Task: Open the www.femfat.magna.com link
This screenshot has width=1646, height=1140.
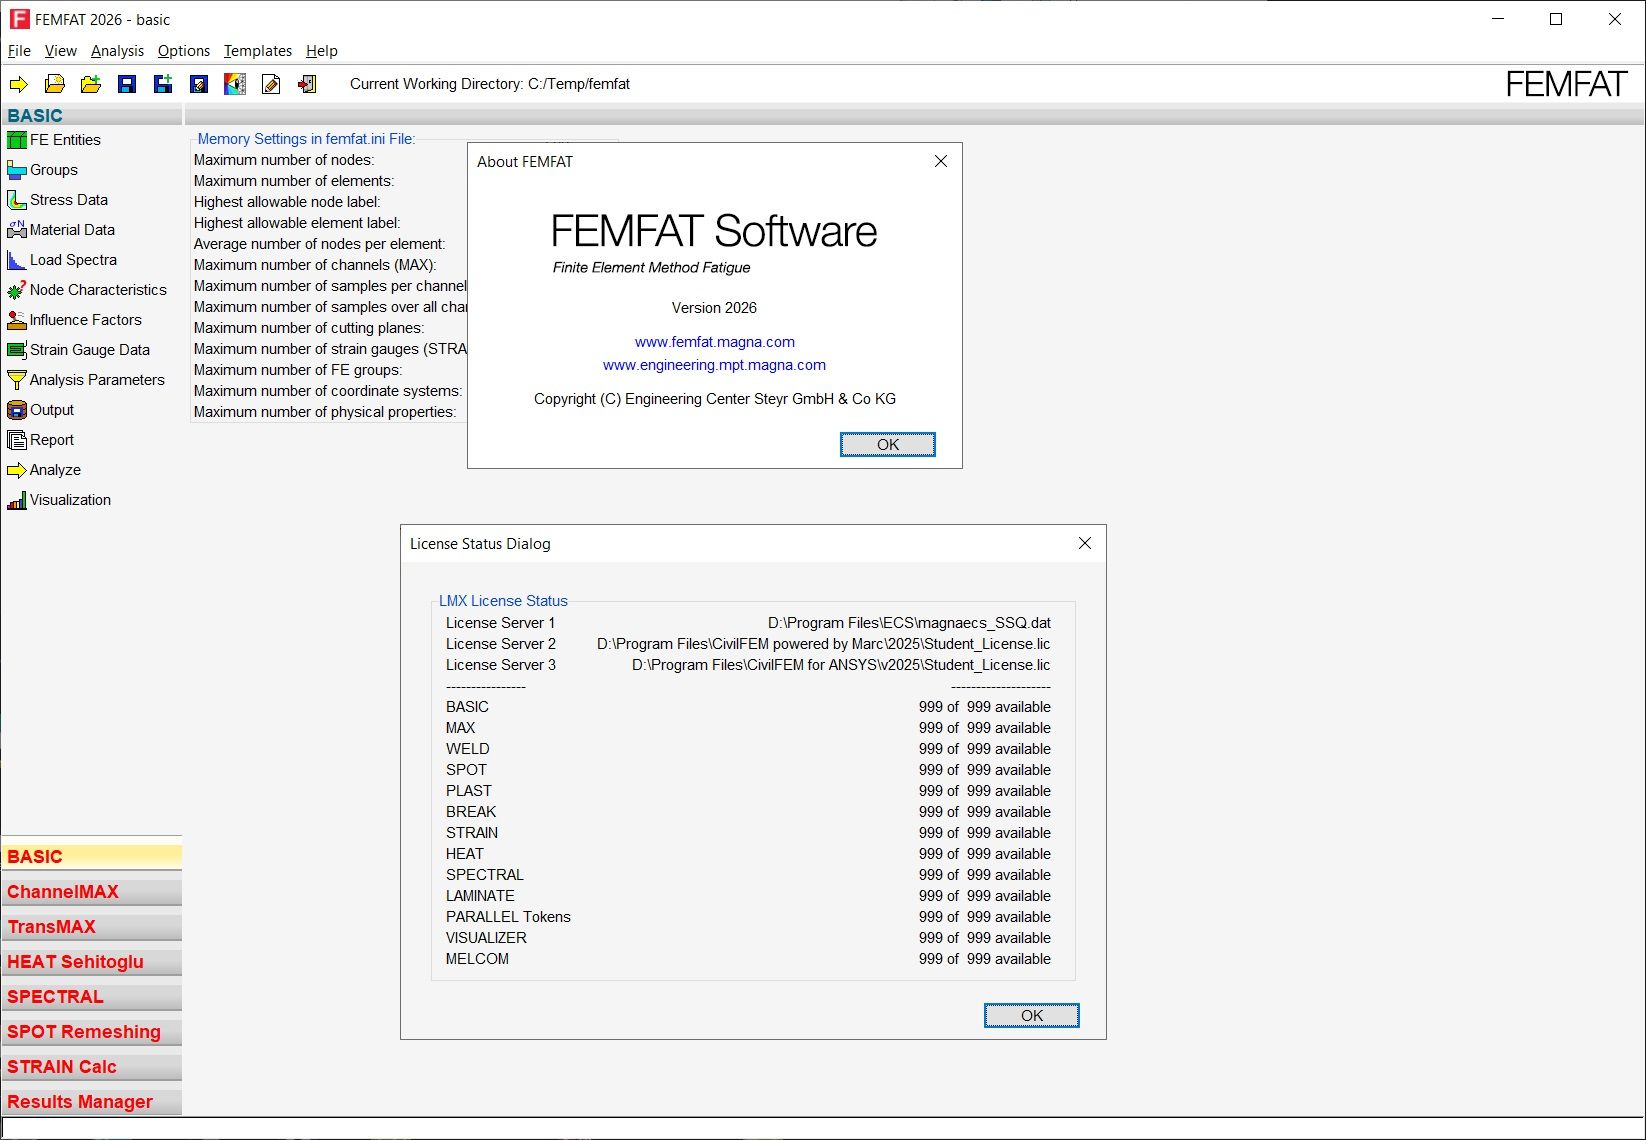Action: 715,342
